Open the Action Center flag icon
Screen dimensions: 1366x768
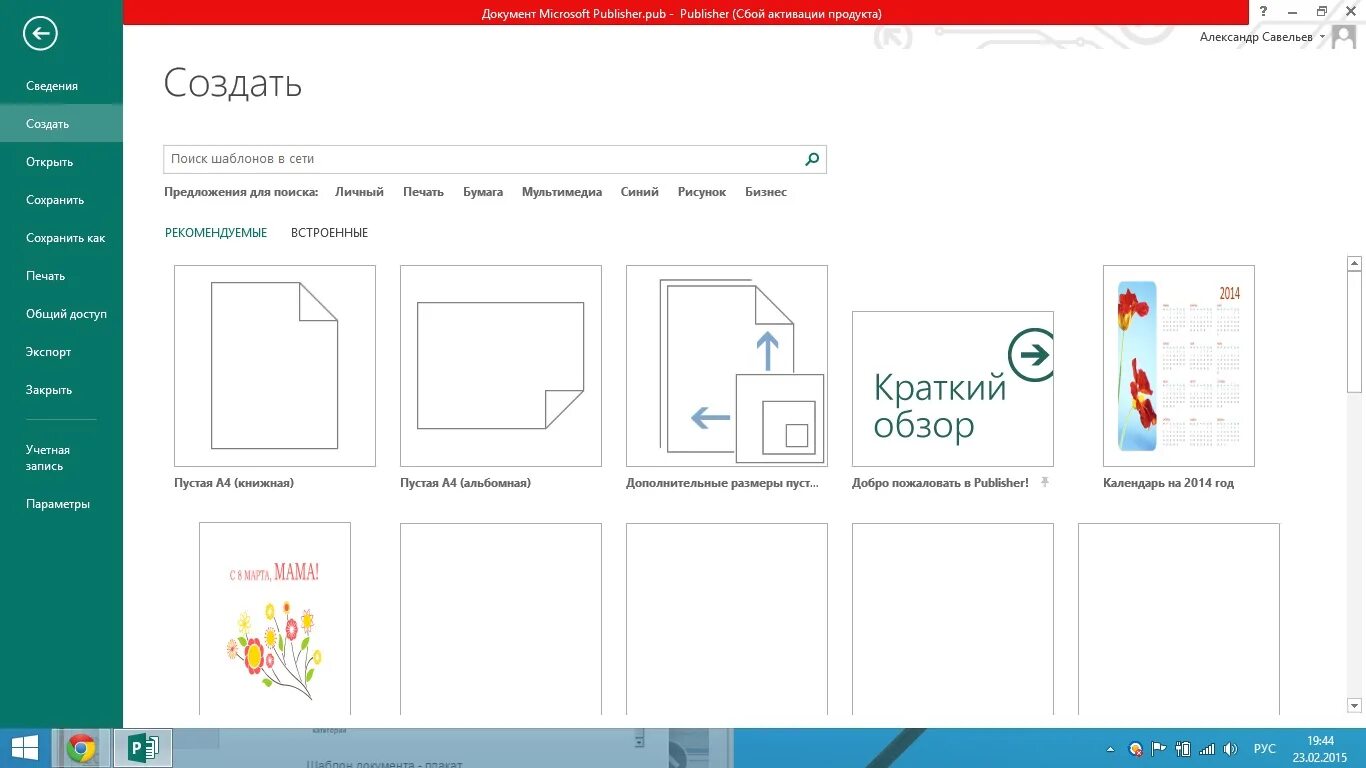tap(1159, 749)
